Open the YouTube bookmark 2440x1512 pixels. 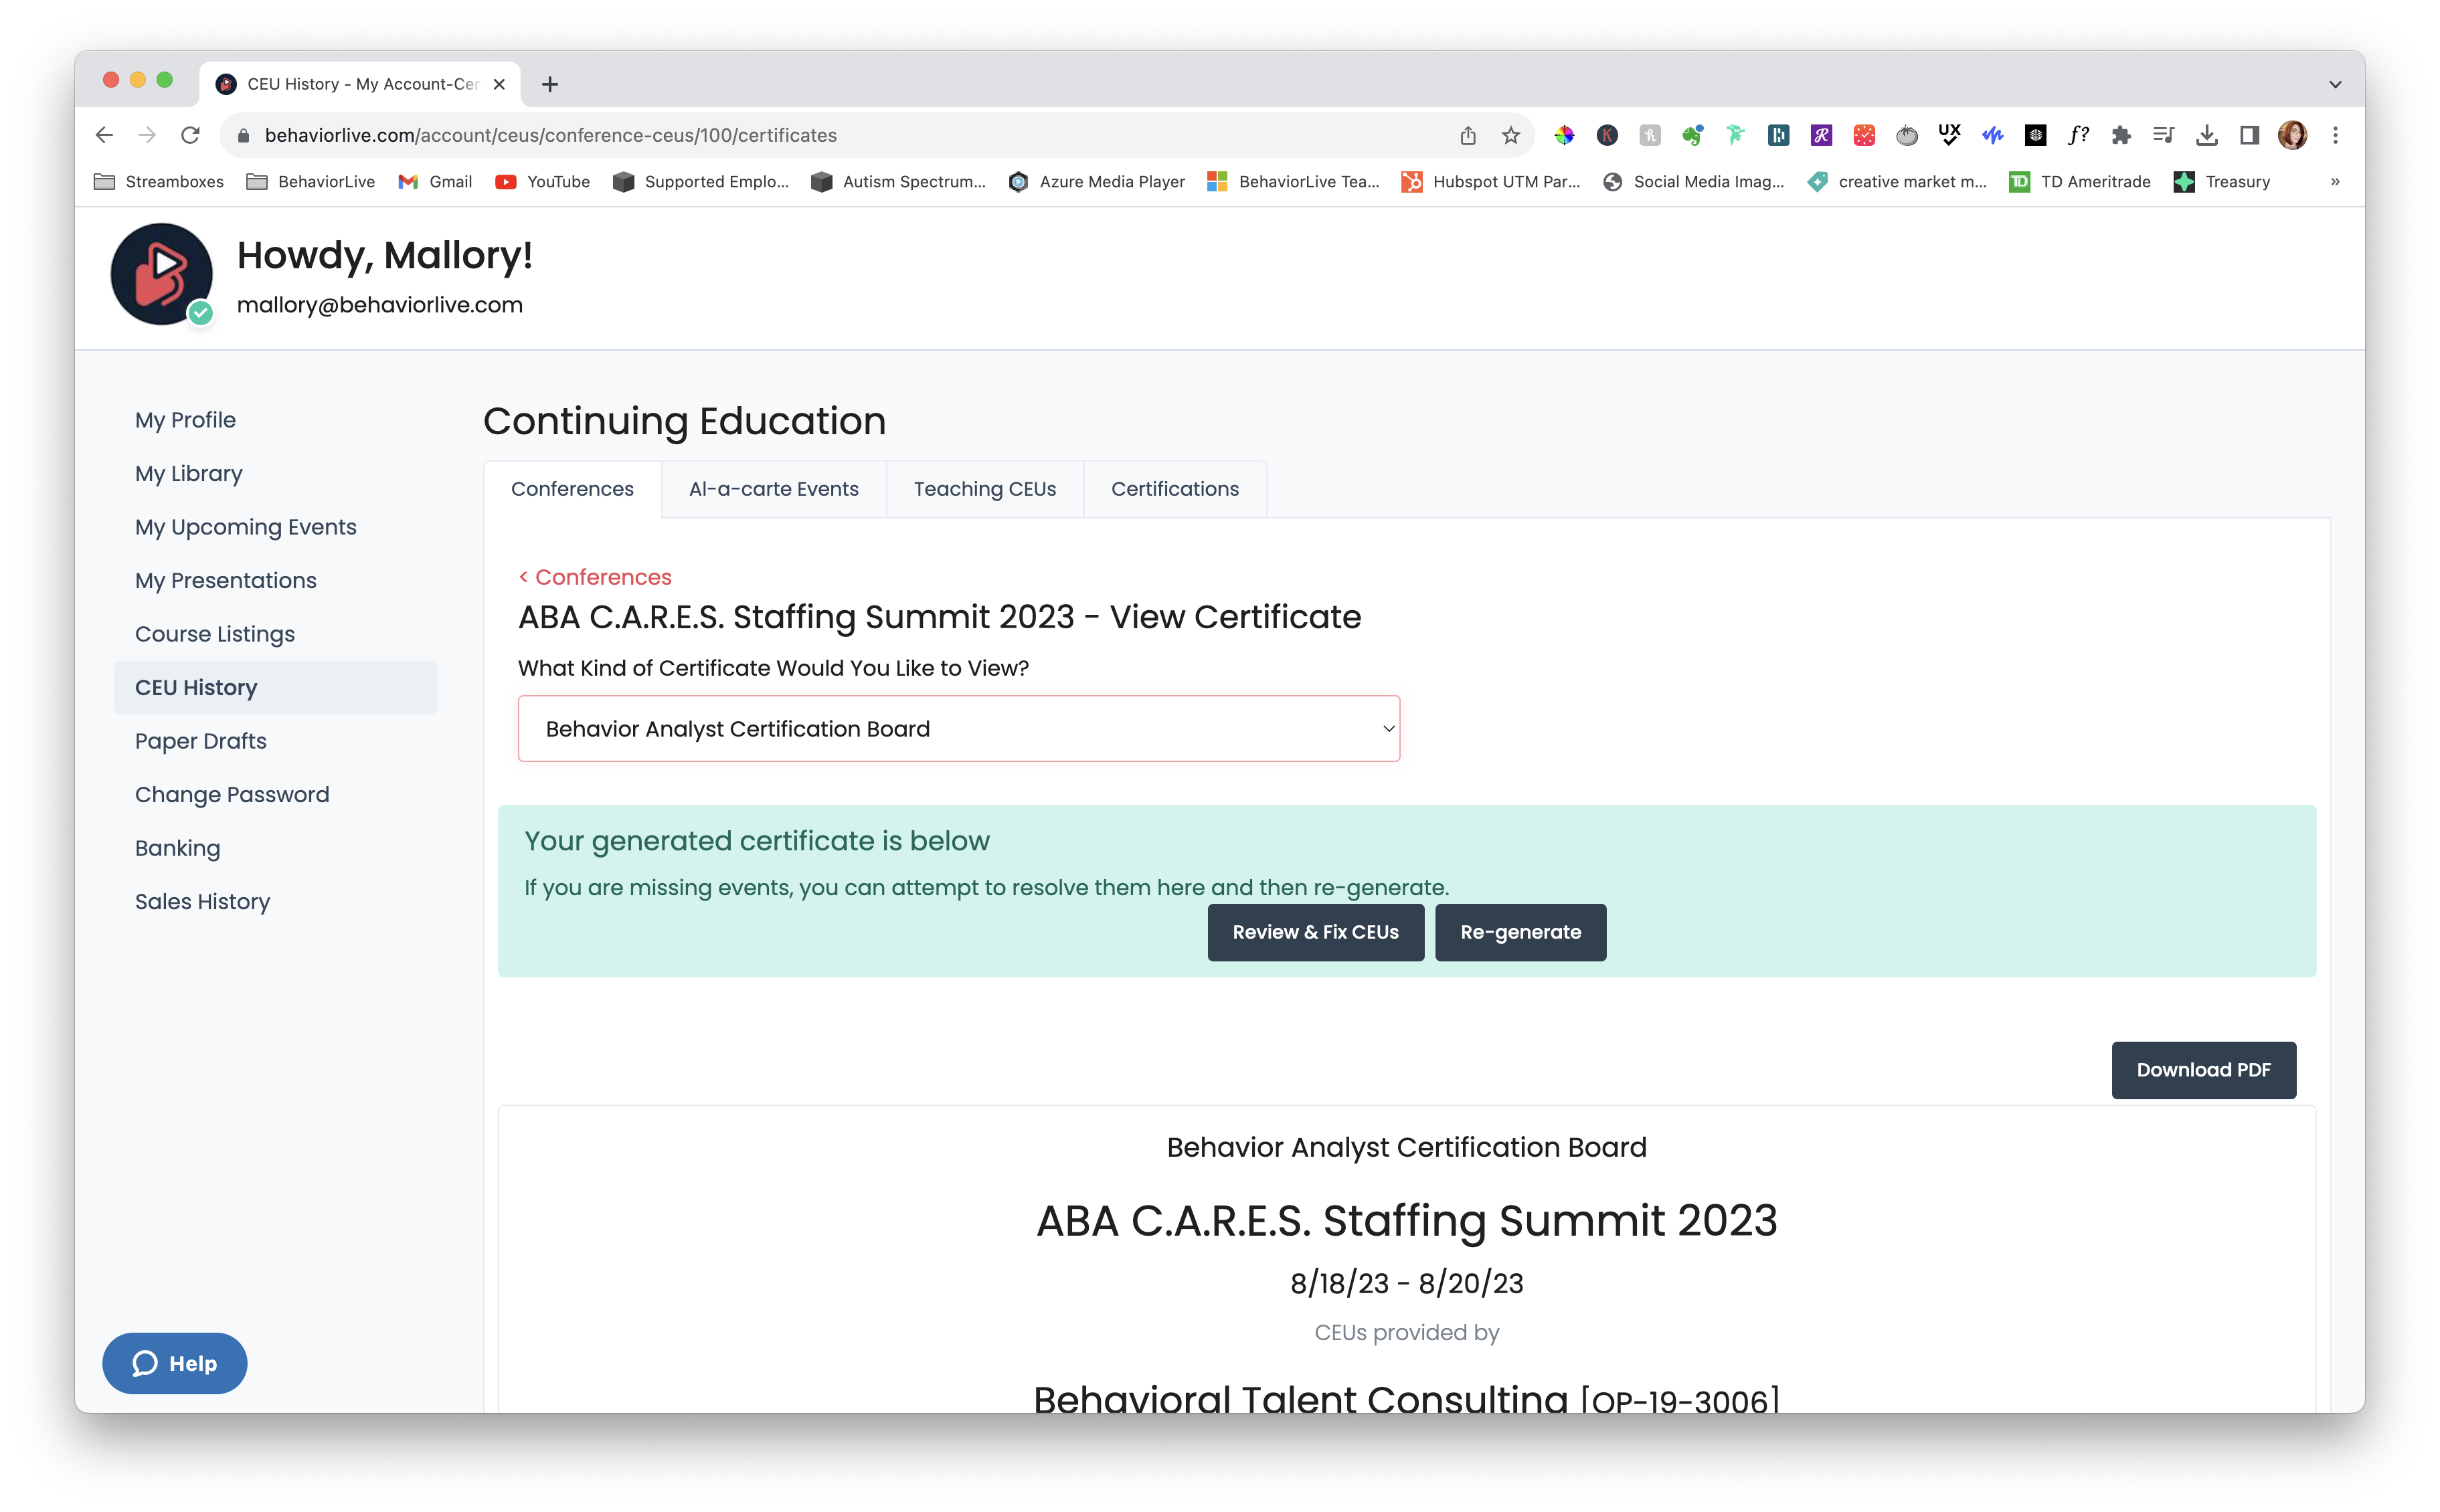tap(543, 182)
